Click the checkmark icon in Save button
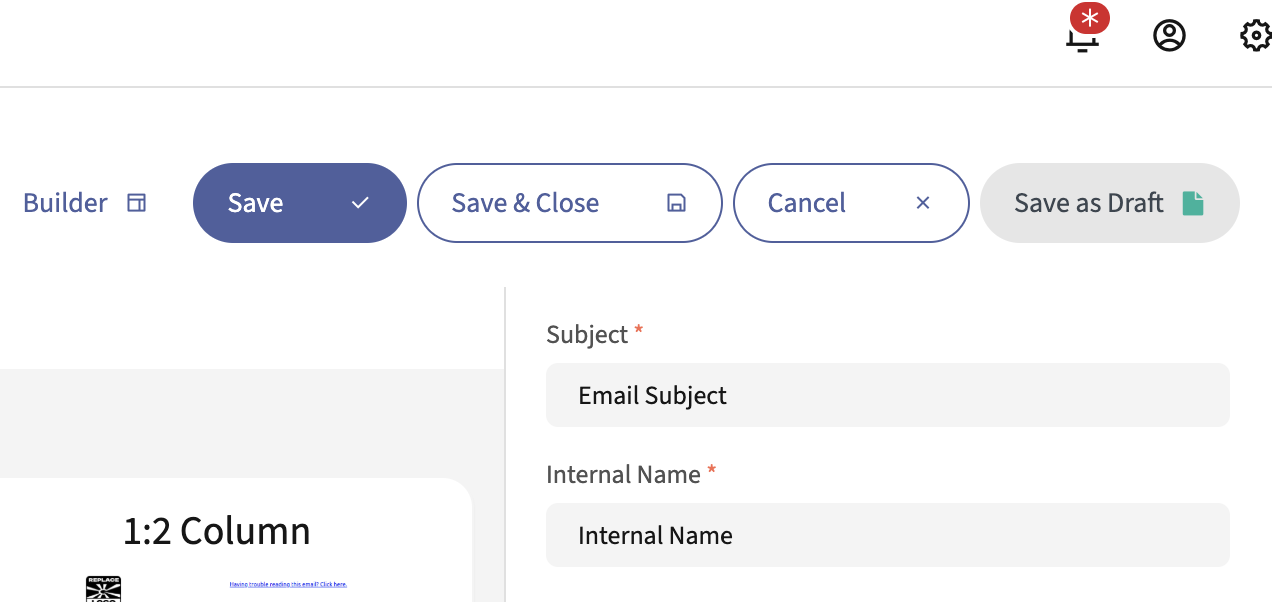This screenshot has width=1272, height=602. pos(361,203)
